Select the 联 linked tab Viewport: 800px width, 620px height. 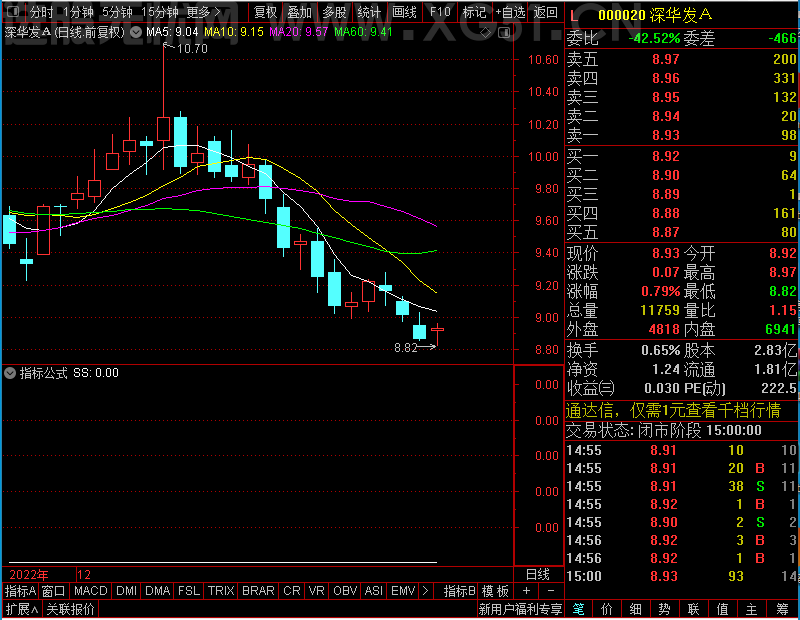click(x=693, y=609)
